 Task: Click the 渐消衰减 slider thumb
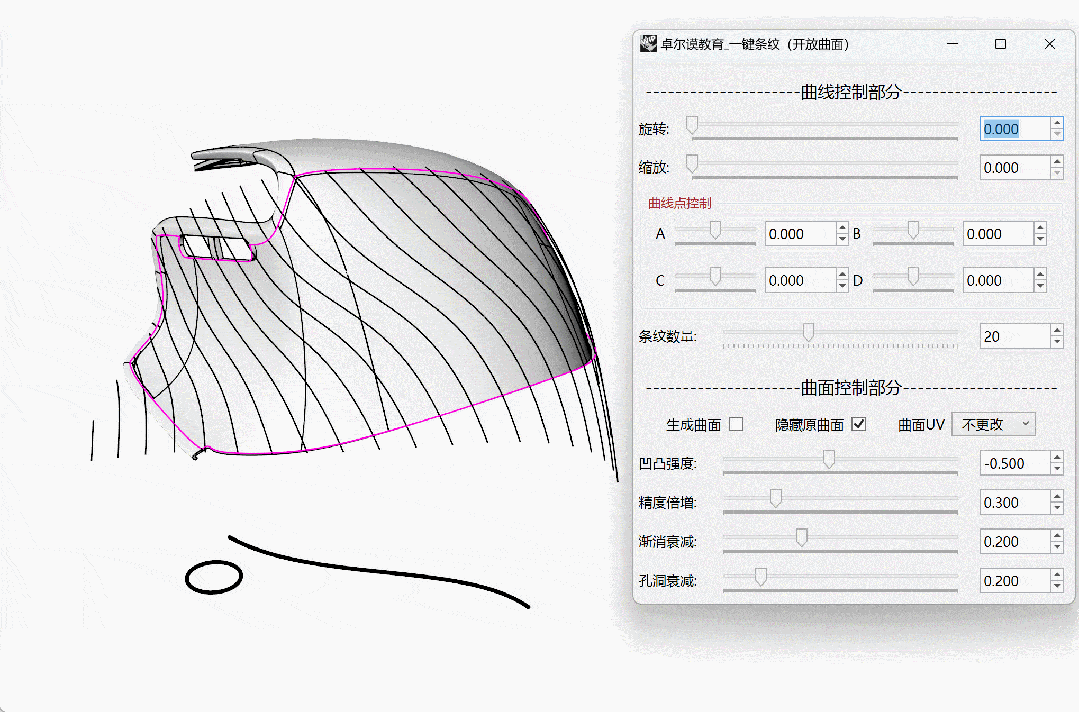[802, 537]
